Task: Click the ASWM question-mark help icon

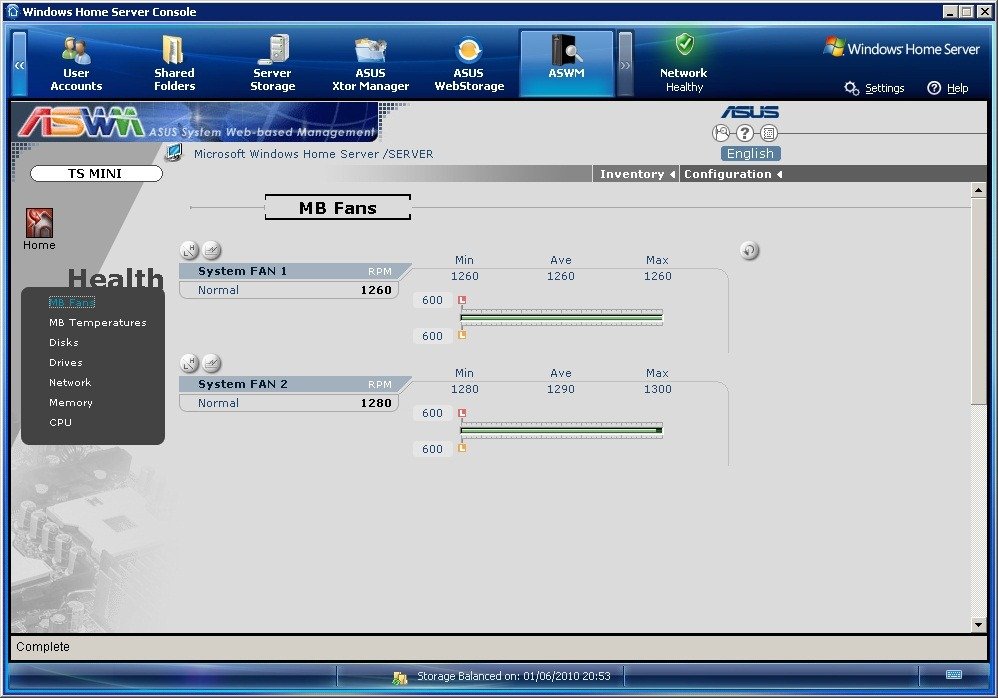Action: [x=745, y=133]
